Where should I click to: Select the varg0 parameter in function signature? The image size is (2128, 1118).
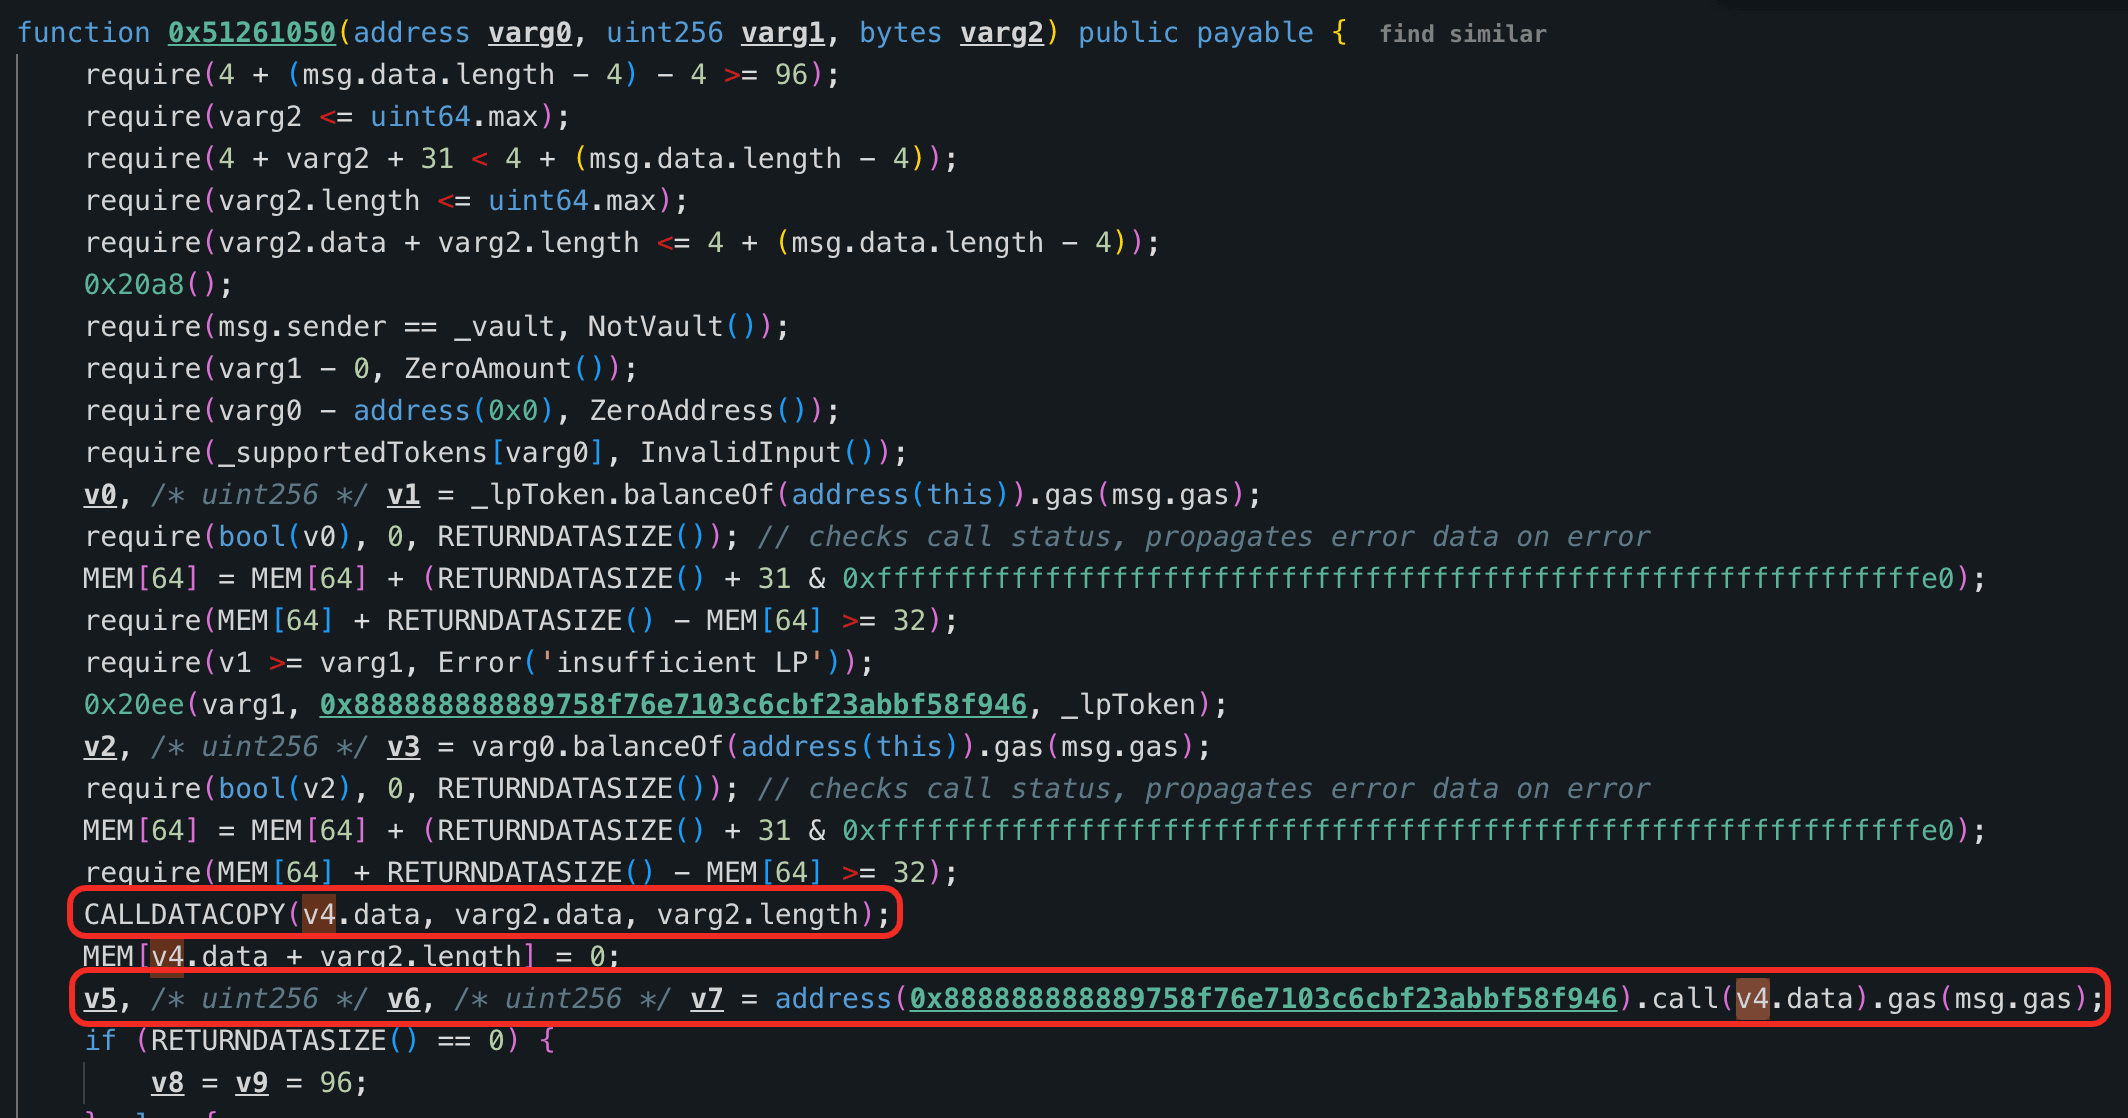[529, 33]
